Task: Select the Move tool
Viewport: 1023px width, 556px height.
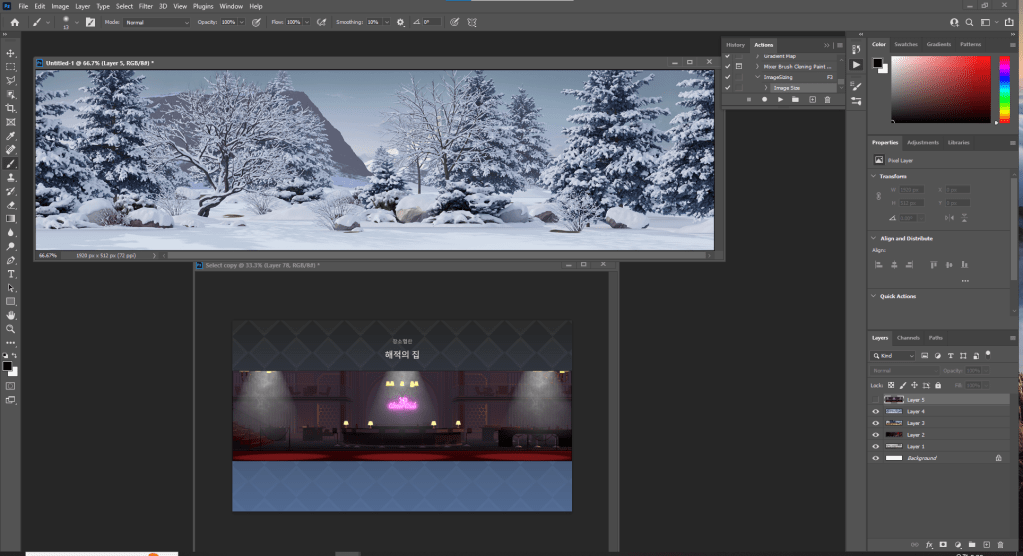Action: click(11, 53)
